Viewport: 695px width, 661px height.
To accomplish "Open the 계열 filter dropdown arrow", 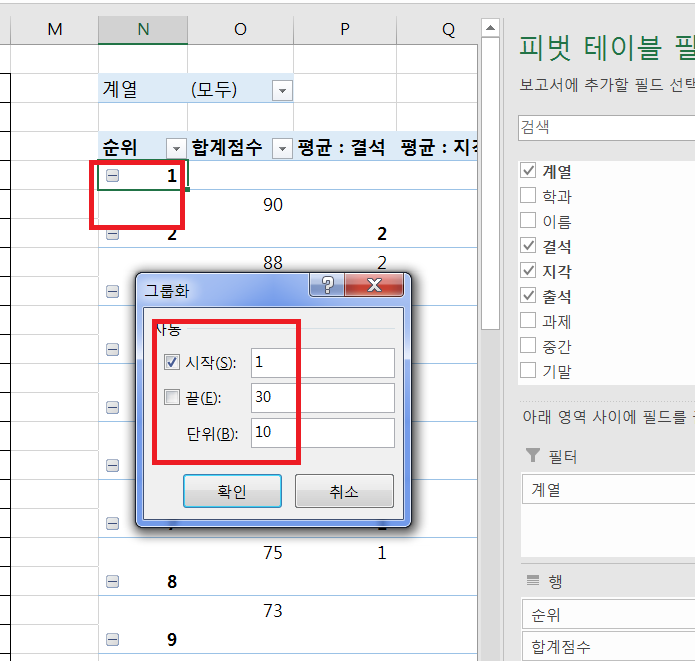I will [282, 91].
